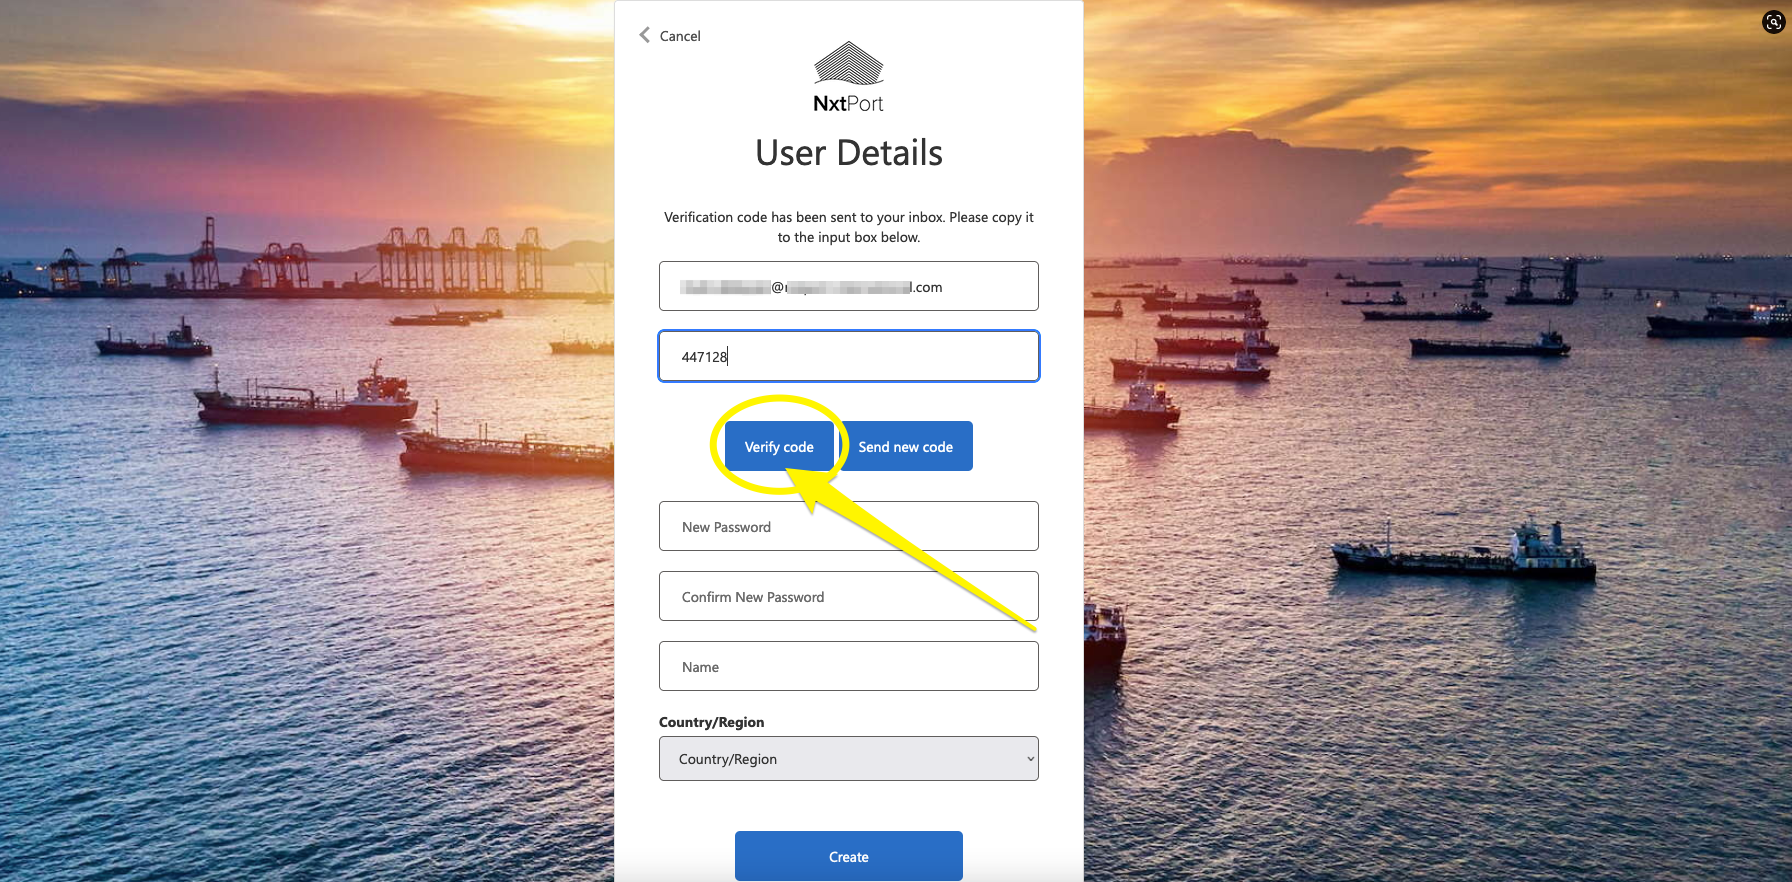Screen dimensions: 1792x882
Task: Focus the Confirm New Password field
Action: 848,597
